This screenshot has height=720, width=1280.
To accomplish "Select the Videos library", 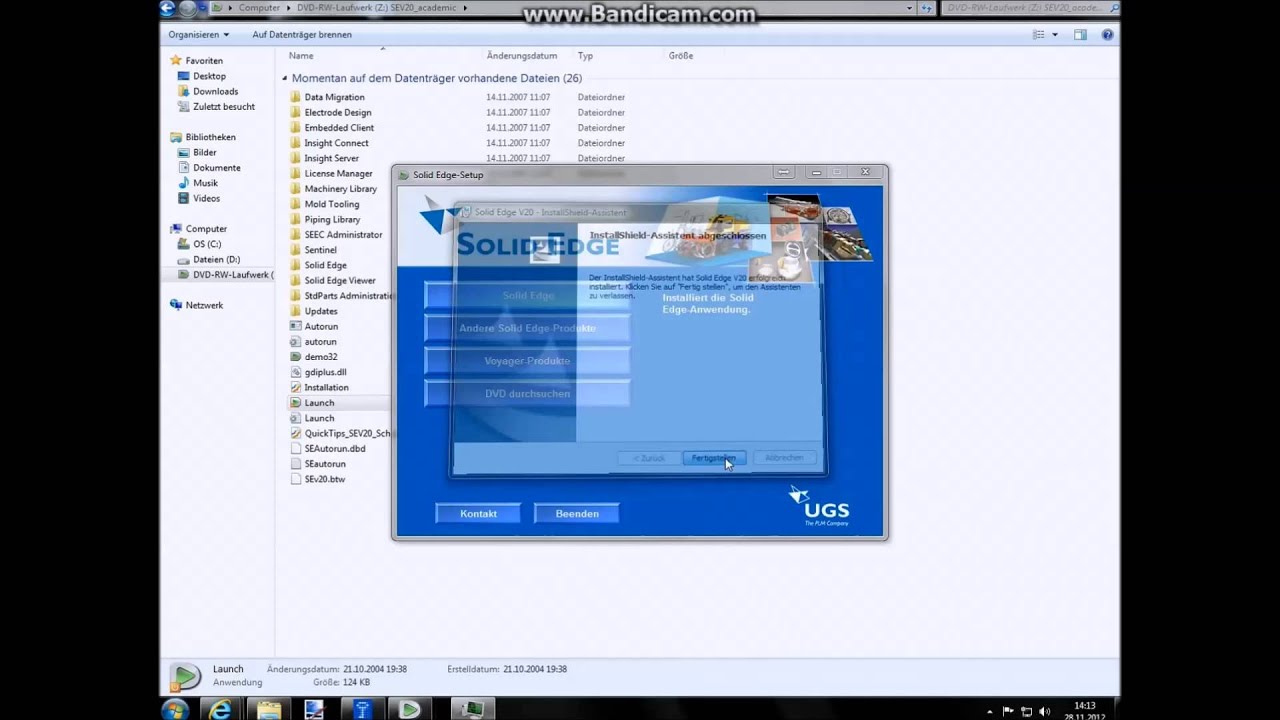I will [x=206, y=198].
